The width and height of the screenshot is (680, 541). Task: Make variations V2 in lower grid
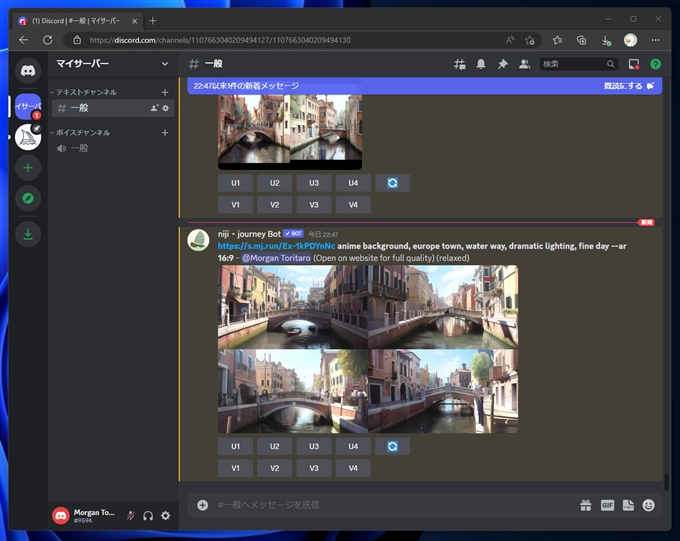275,469
